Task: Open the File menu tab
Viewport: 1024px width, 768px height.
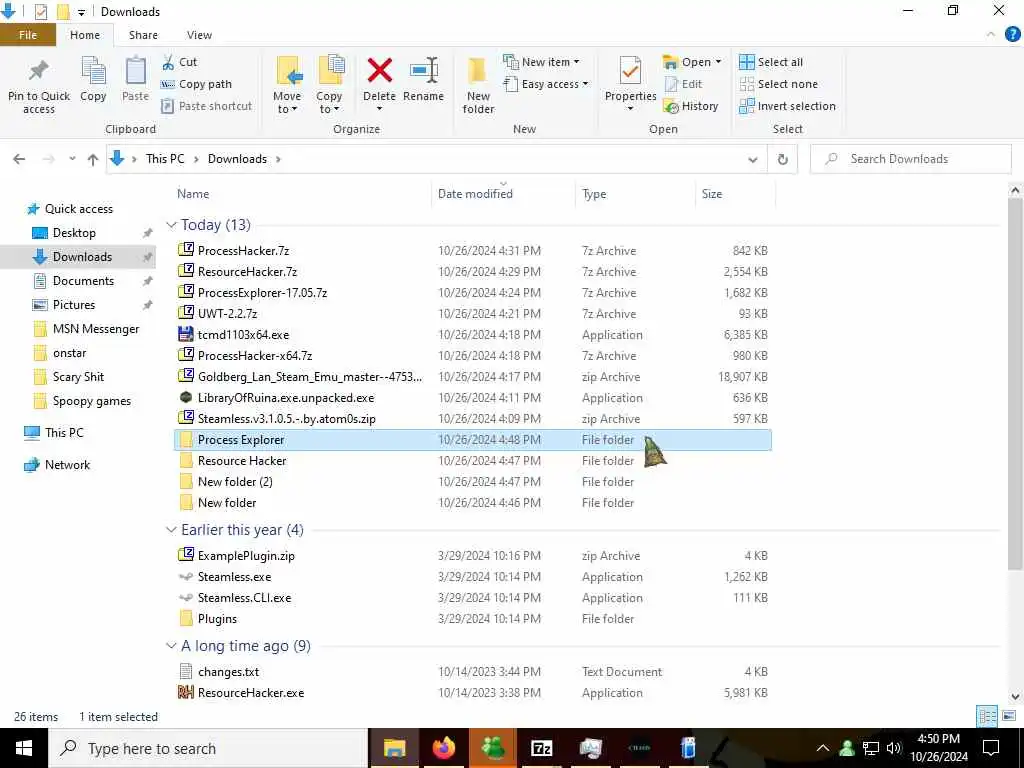Action: [28, 35]
